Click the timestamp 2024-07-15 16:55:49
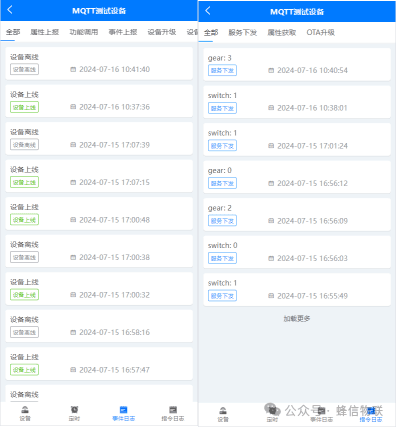This screenshot has height=427, width=396. pyautogui.click(x=313, y=296)
